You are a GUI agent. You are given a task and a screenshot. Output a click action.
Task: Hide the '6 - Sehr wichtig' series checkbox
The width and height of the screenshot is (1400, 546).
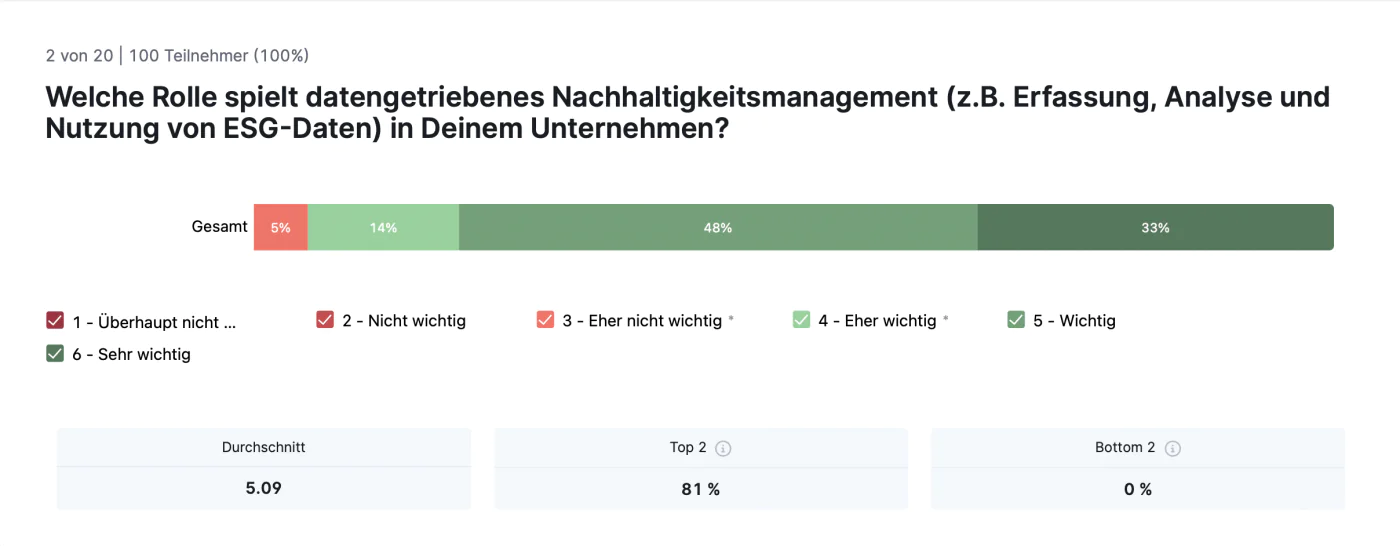[x=55, y=353]
